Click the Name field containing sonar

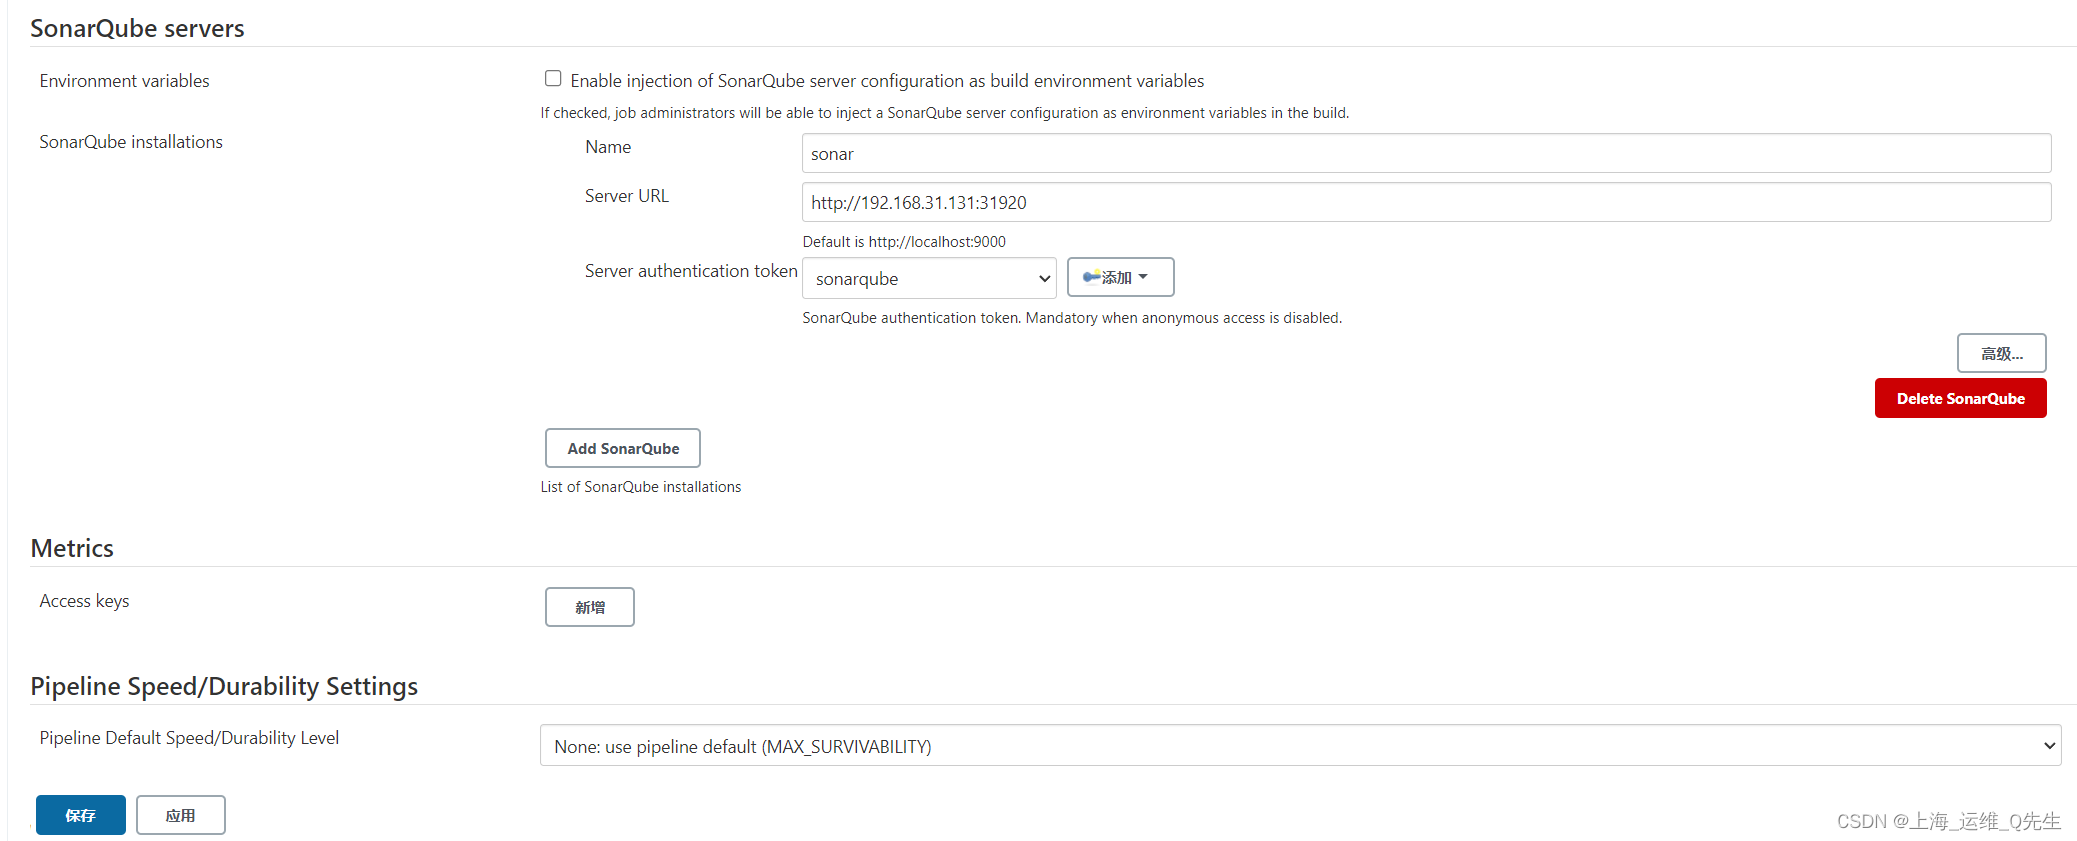tap(1426, 153)
